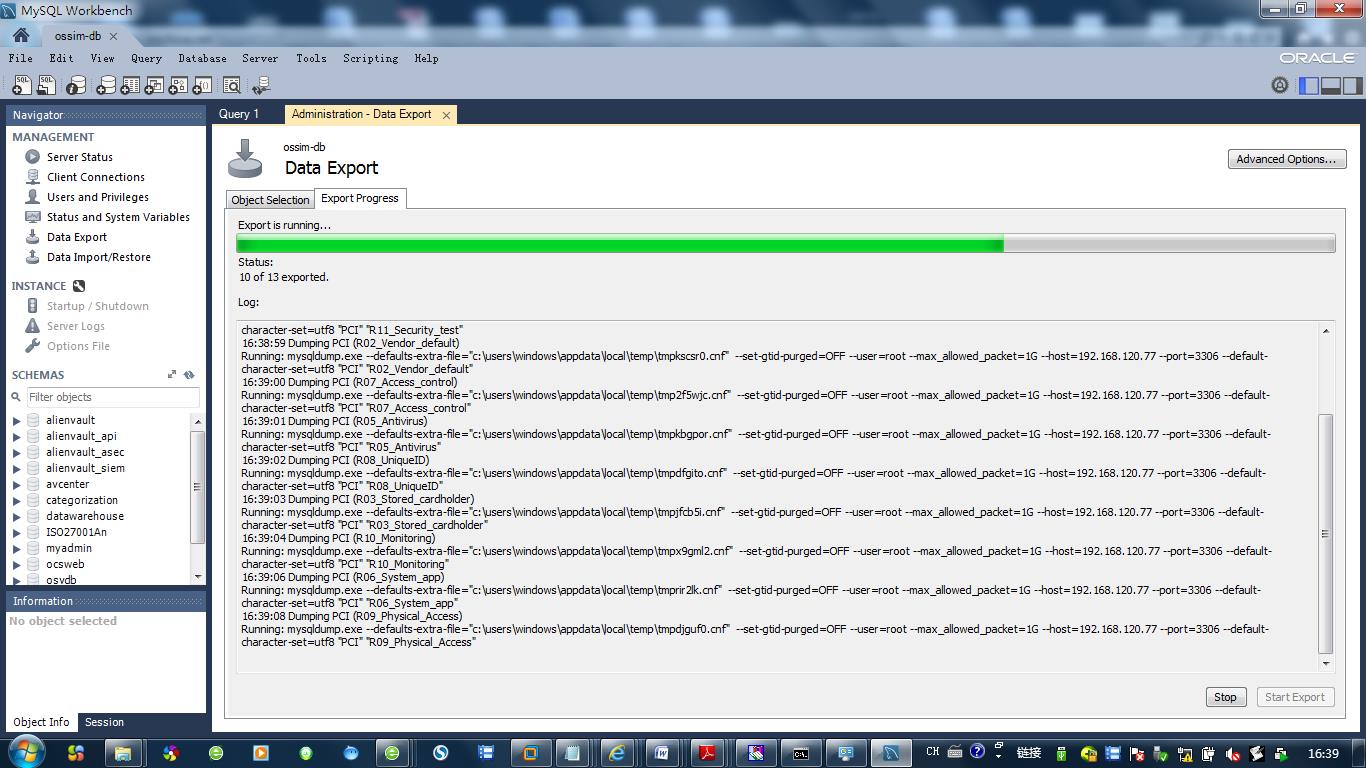Viewport: 1366px width, 768px height.
Task: Expand the alienvault_api schema
Action: point(17,437)
